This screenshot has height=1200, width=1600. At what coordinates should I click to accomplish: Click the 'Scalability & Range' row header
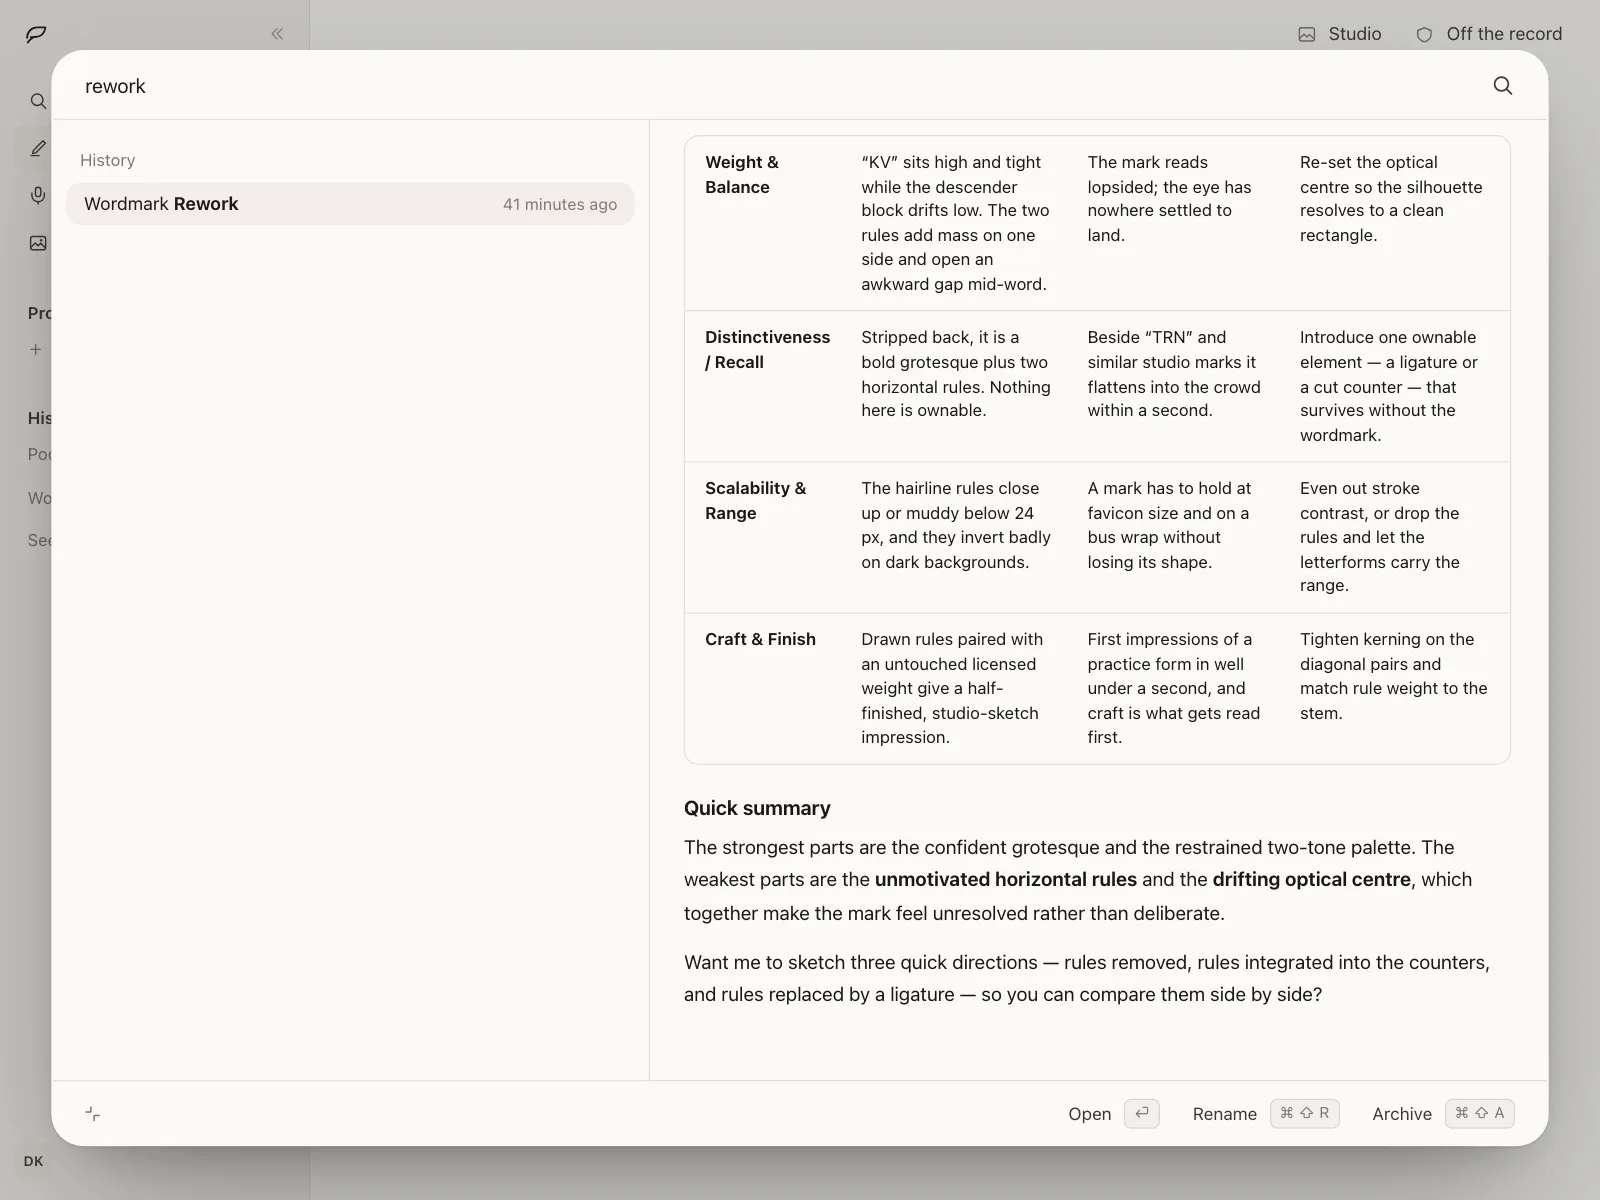(755, 500)
